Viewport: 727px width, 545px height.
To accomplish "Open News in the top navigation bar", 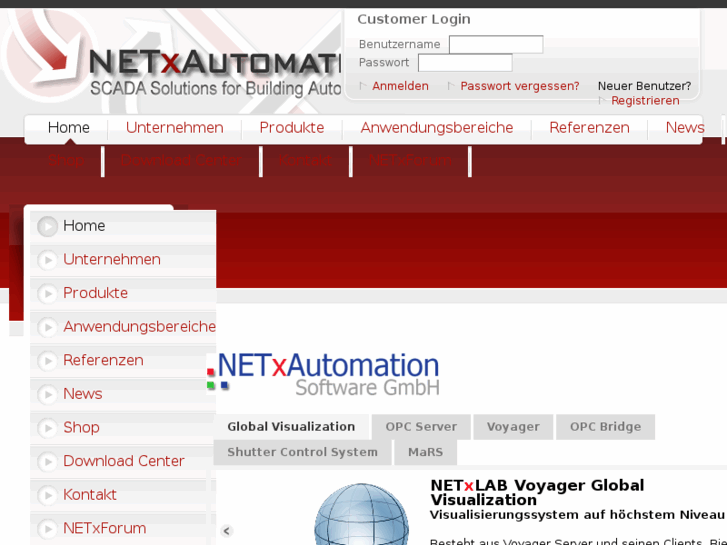I will pyautogui.click(x=685, y=128).
